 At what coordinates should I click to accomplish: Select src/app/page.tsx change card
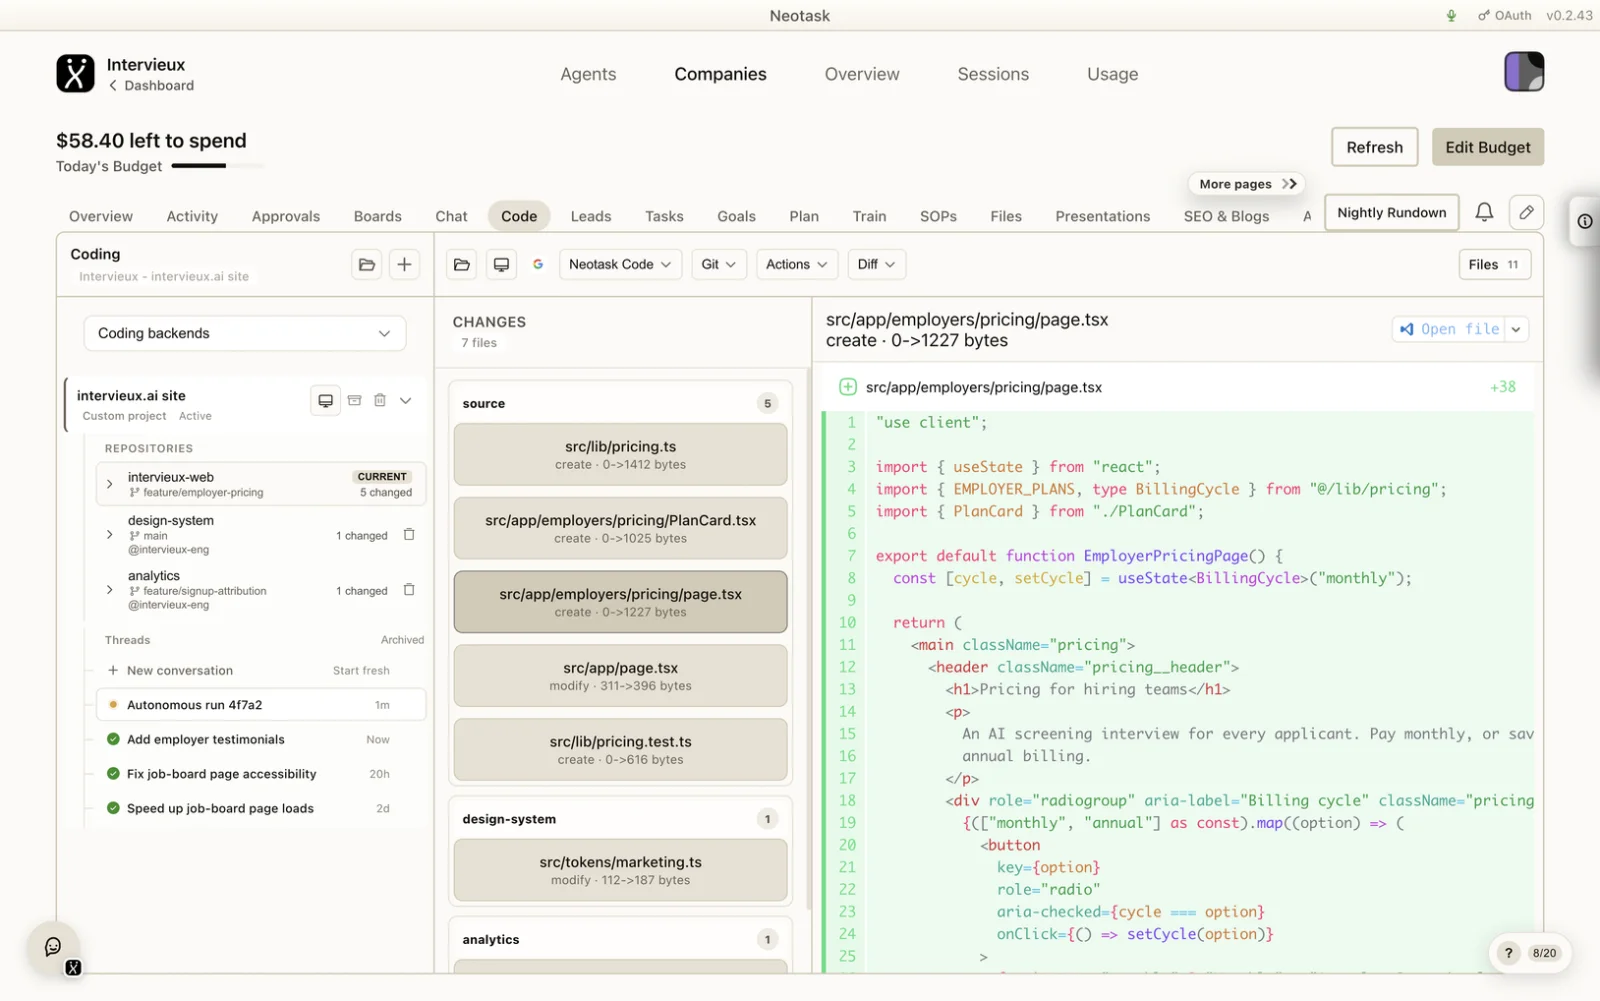(620, 676)
